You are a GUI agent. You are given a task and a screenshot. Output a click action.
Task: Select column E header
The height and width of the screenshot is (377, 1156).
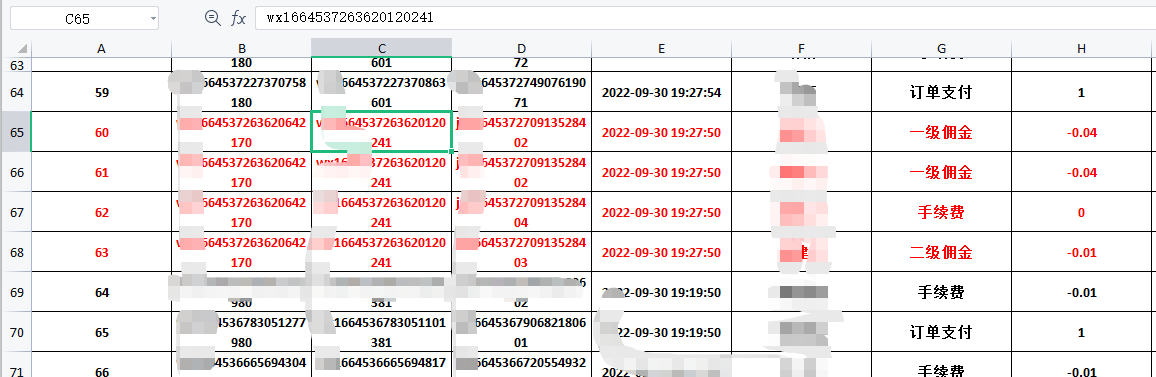pos(661,48)
